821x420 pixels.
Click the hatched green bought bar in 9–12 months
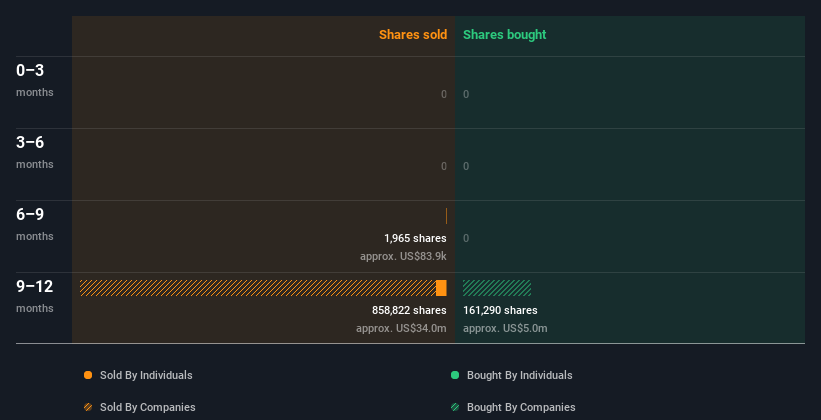(x=497, y=288)
